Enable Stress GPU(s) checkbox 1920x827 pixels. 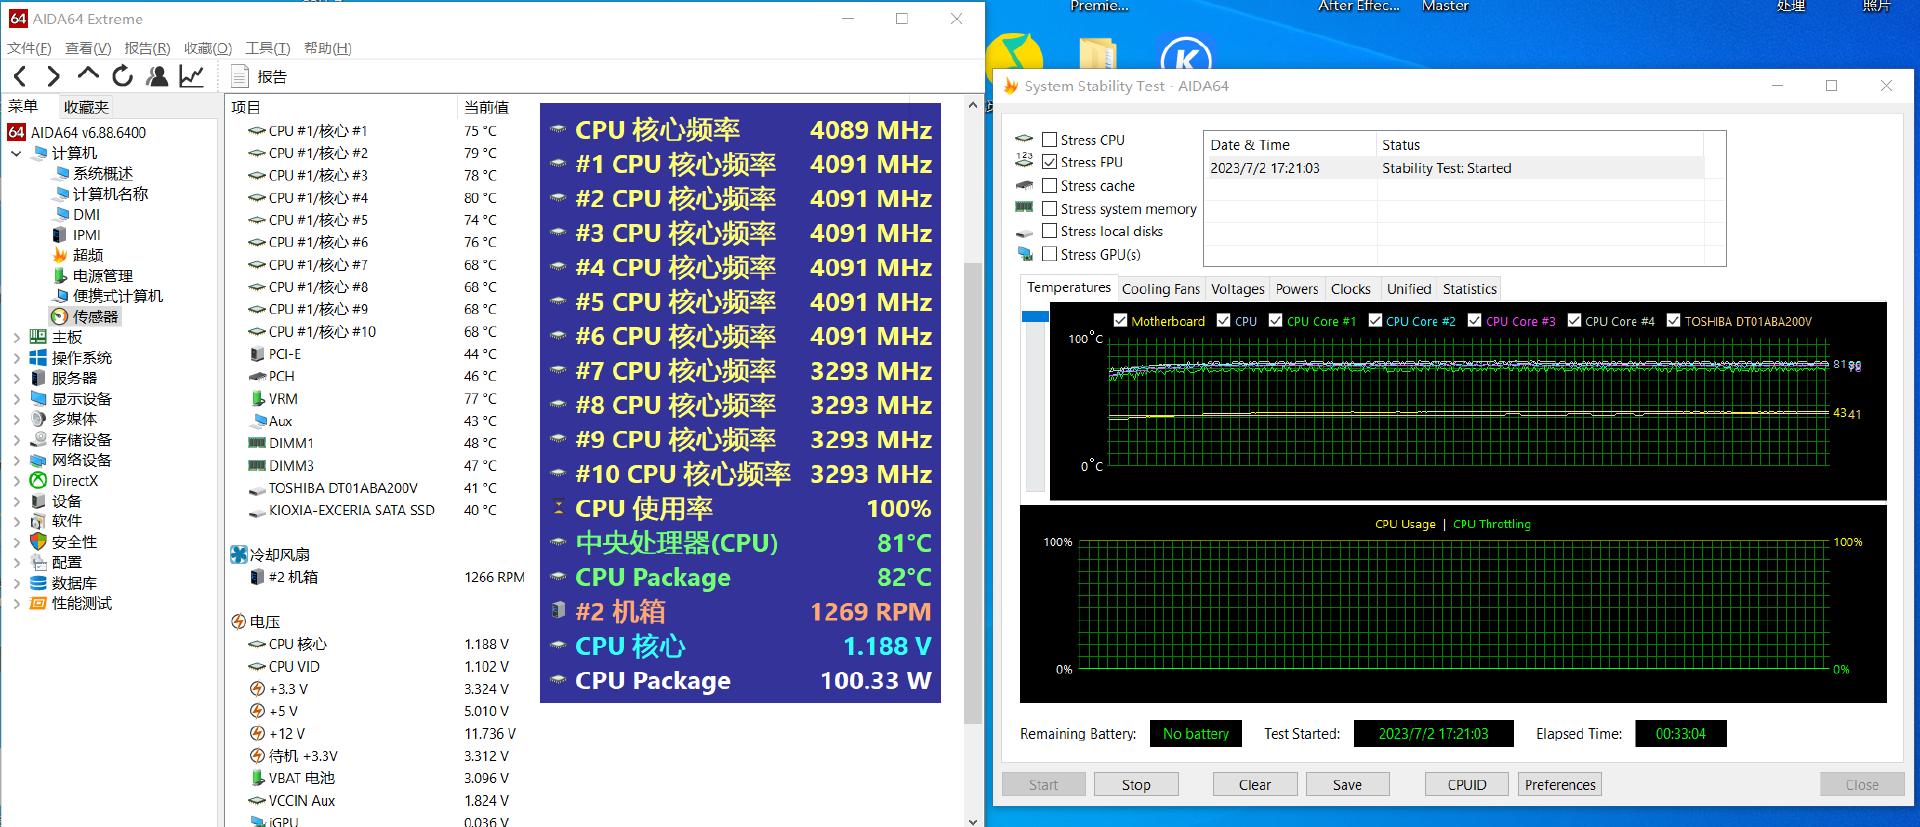(1049, 254)
